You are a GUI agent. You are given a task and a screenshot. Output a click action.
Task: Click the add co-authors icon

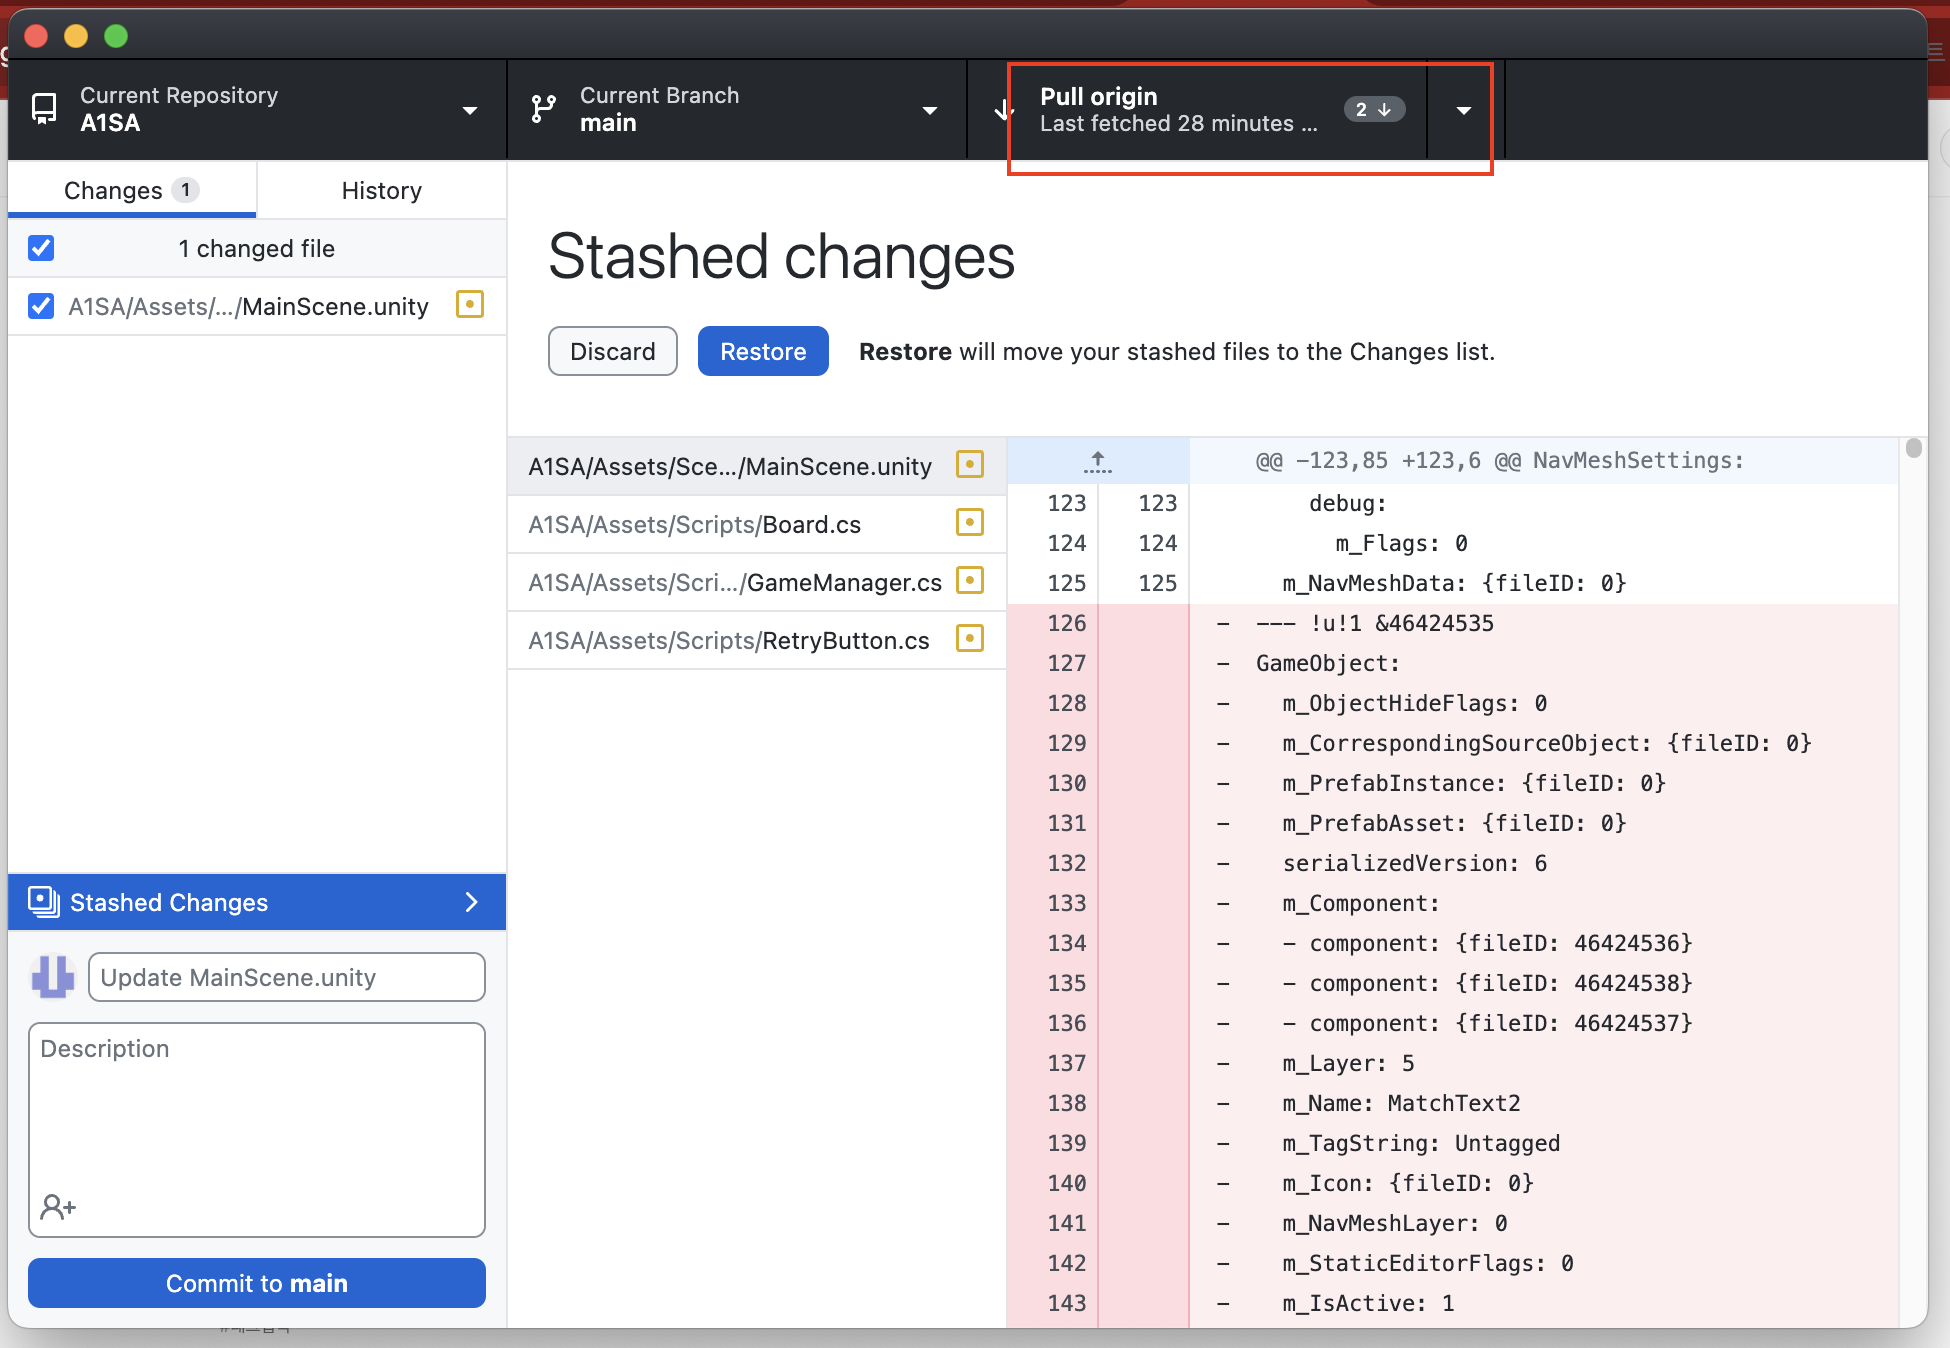[58, 1207]
